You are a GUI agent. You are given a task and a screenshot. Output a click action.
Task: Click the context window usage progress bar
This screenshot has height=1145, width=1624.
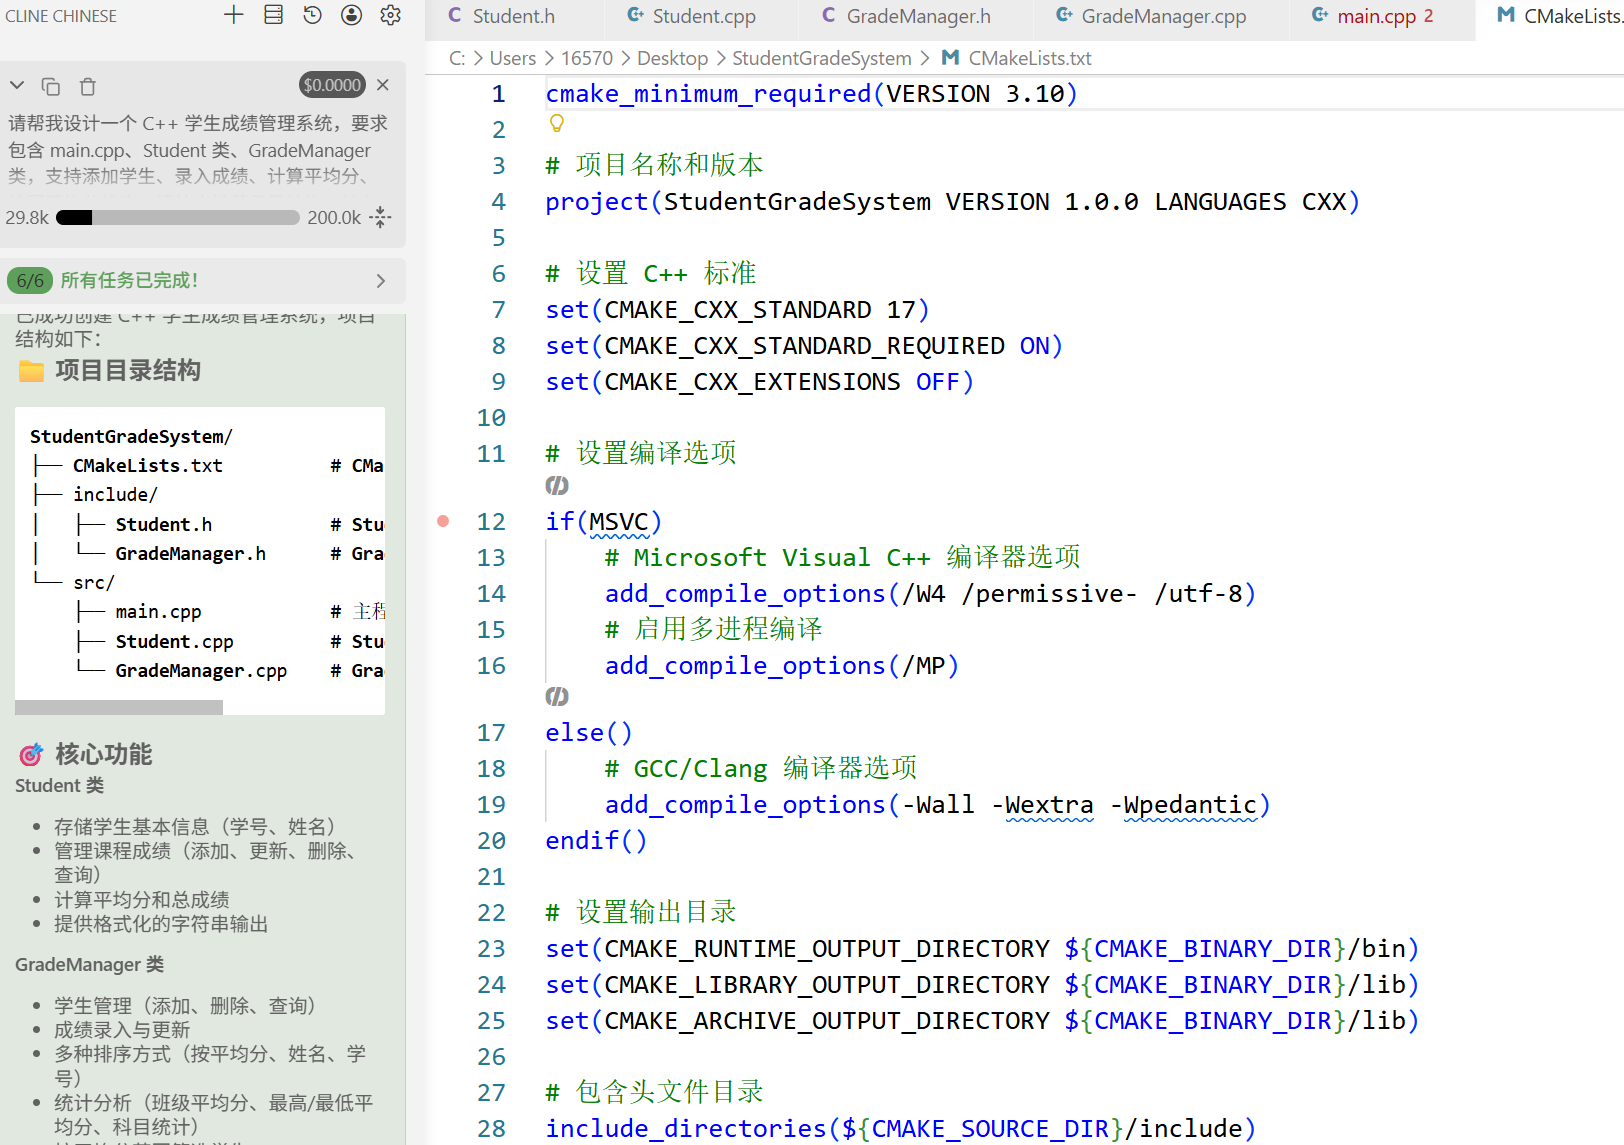(x=178, y=217)
